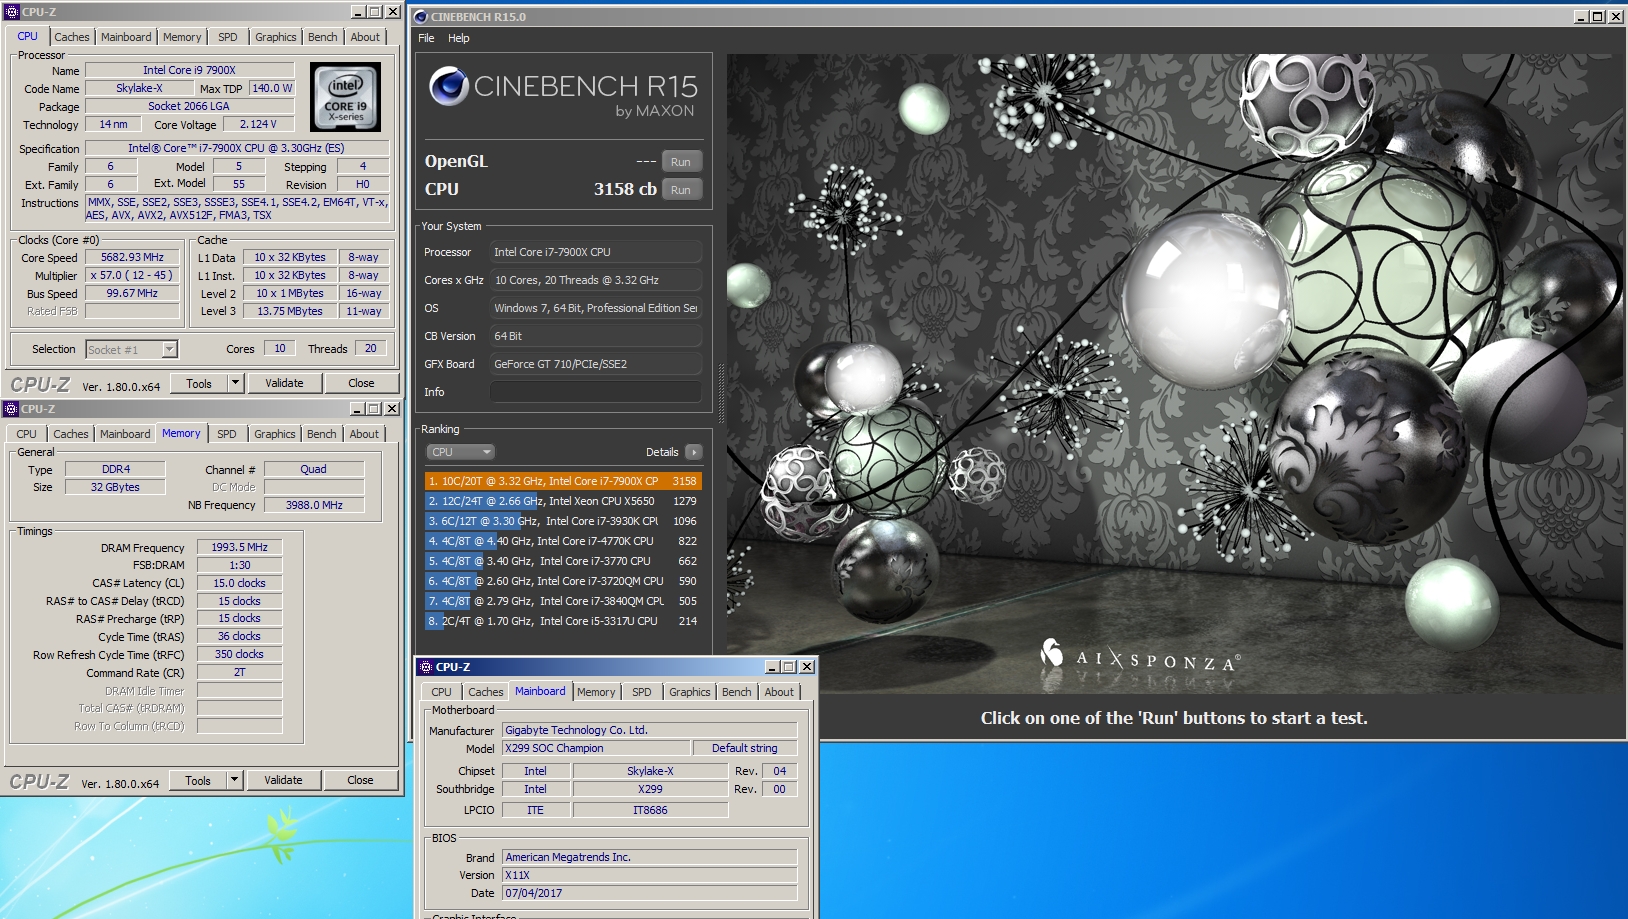Click Tools button in Memory CPU-Z window
Viewport: 1628px width, 919px height.
(x=198, y=780)
